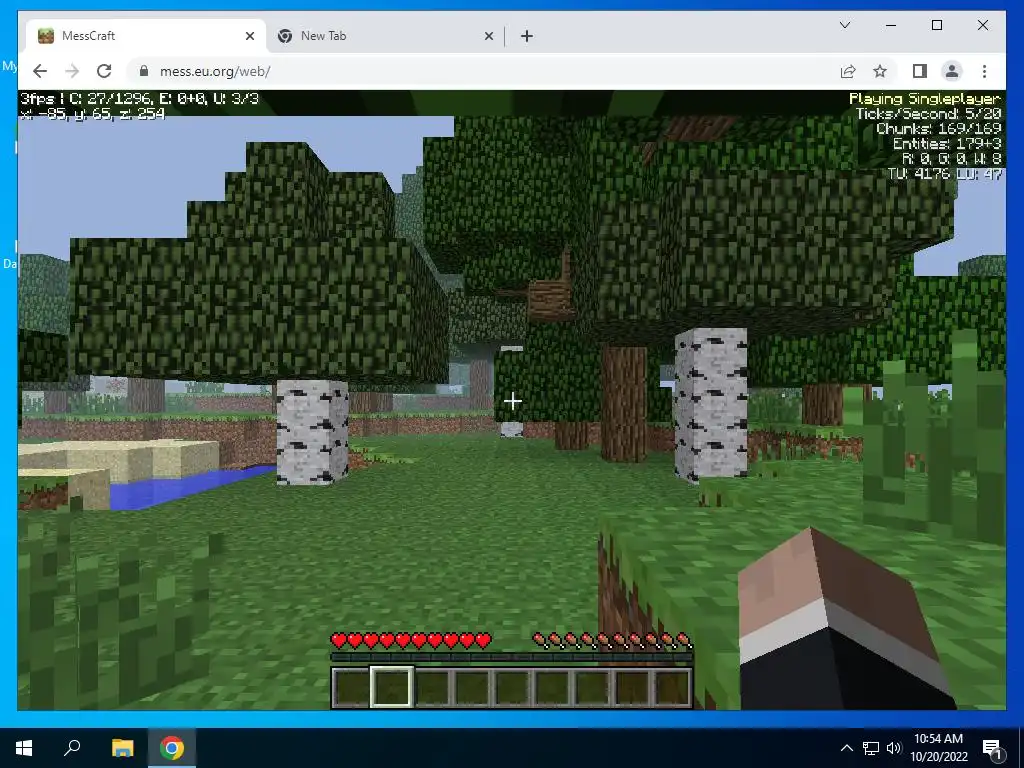Maximize the Chrome window
Screen dimensions: 1024x768
[936, 25]
